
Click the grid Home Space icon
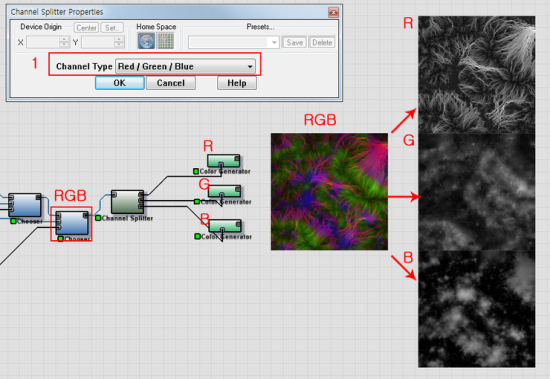(x=166, y=41)
